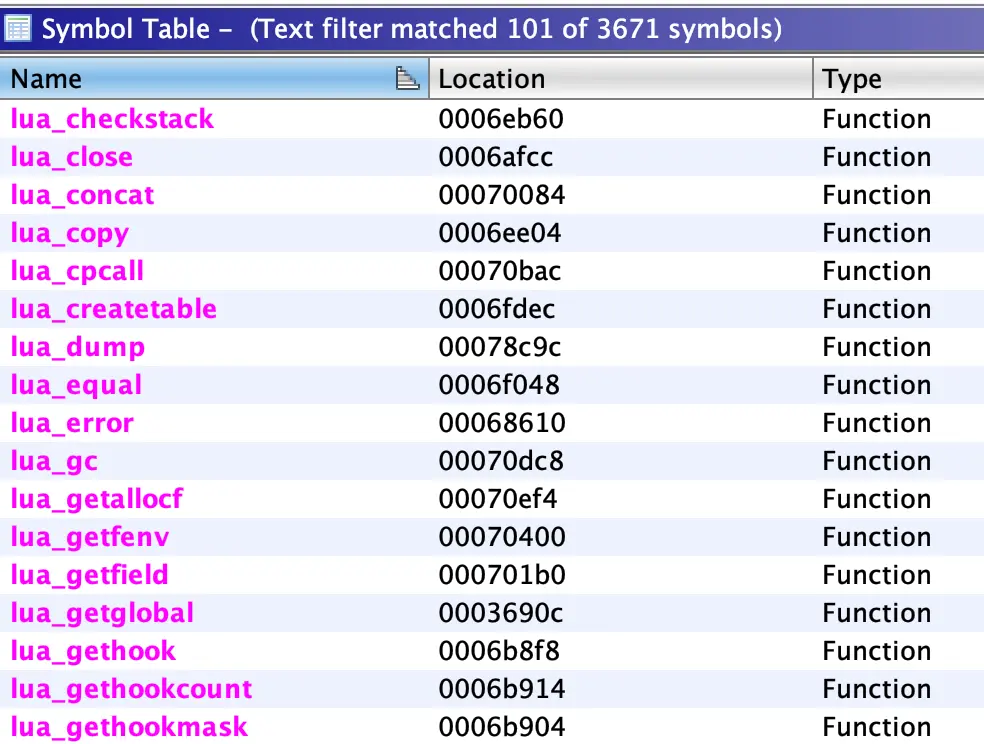Open the lua_concat symbol entry
This screenshot has height=744, width=984.
click(82, 195)
